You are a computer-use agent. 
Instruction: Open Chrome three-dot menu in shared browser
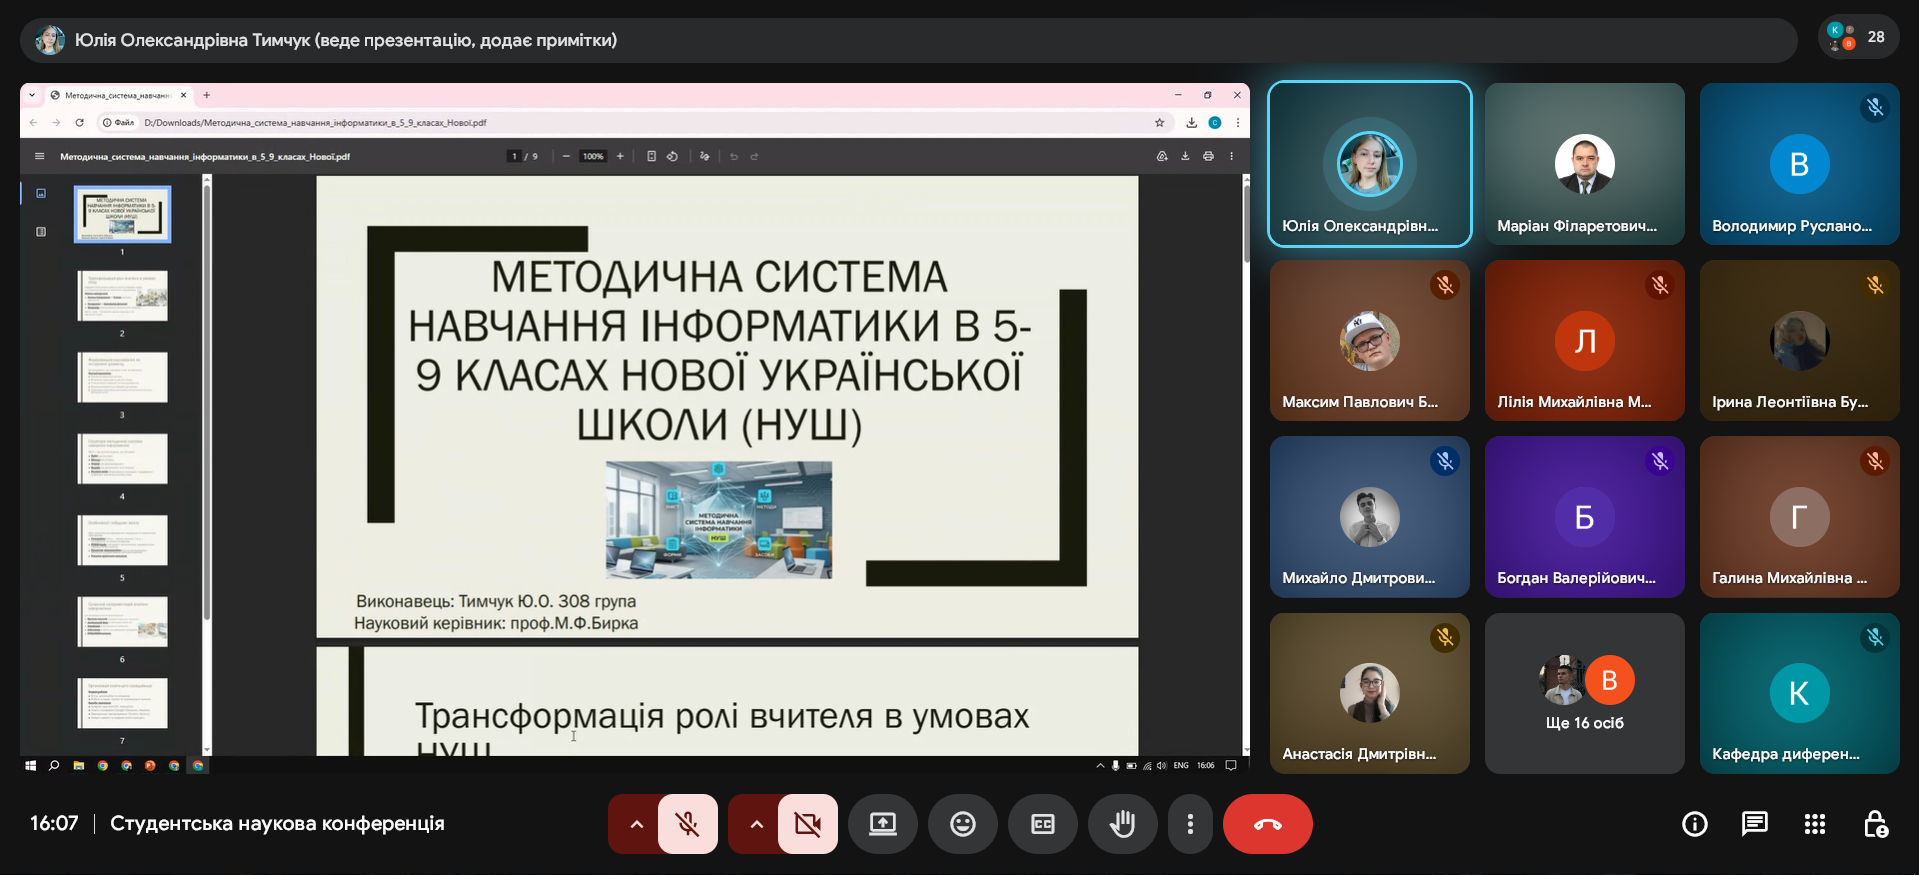[x=1238, y=123]
